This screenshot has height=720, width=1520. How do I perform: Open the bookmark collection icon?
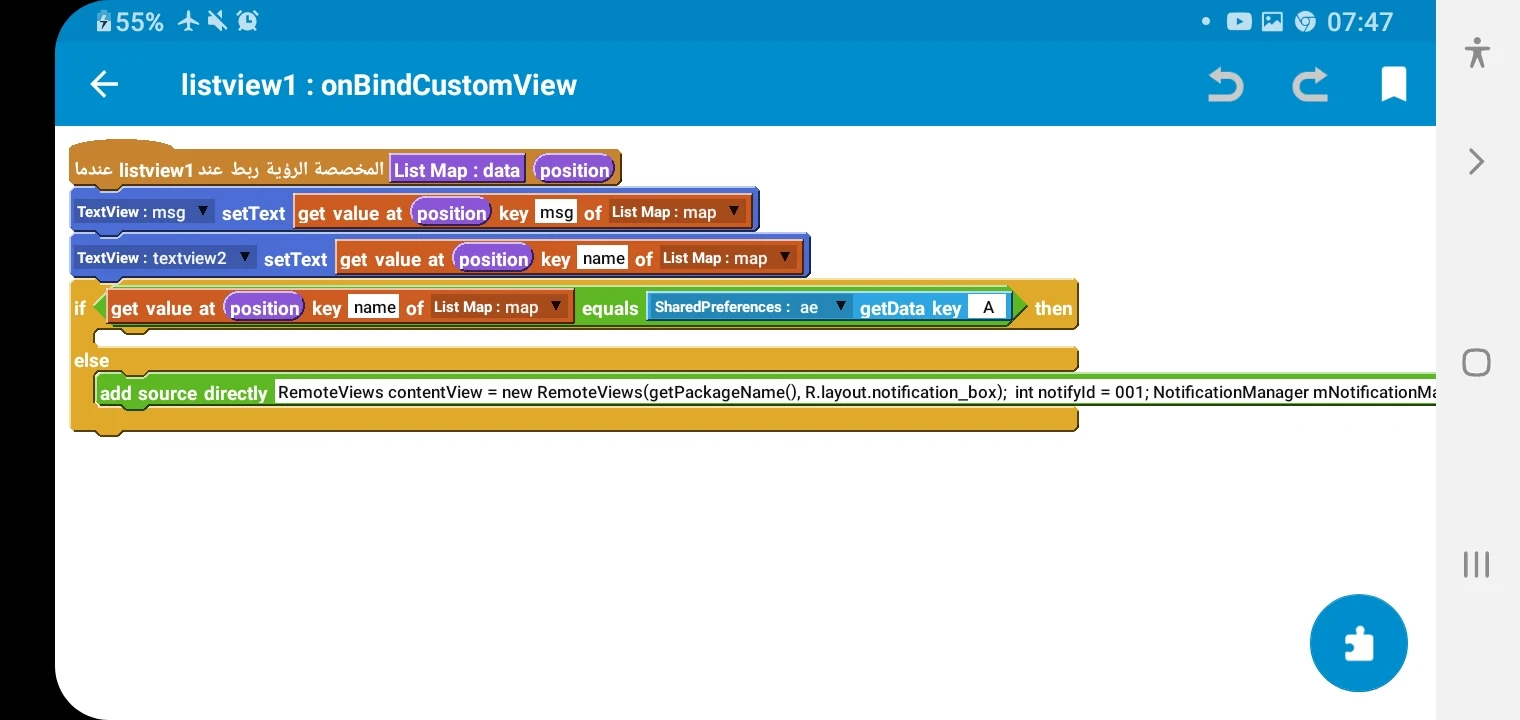click(1394, 85)
